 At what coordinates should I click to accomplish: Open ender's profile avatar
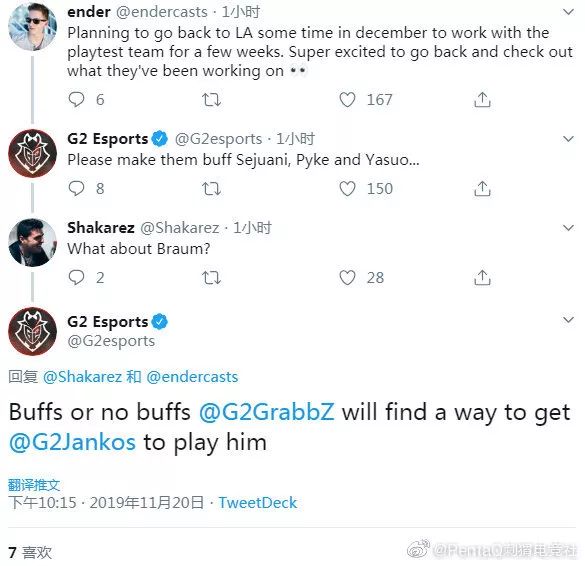coord(32,26)
